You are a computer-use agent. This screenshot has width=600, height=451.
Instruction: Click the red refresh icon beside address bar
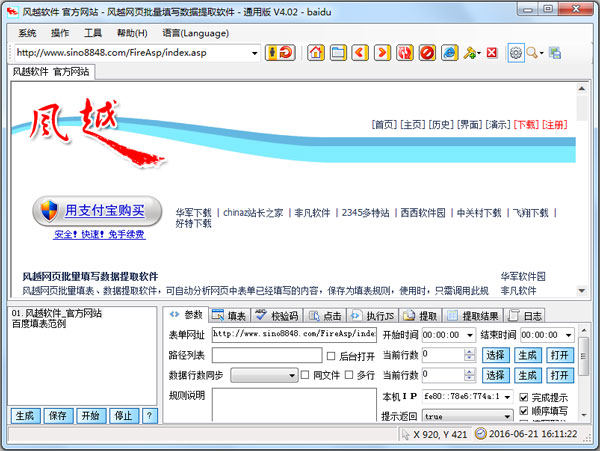coord(287,52)
